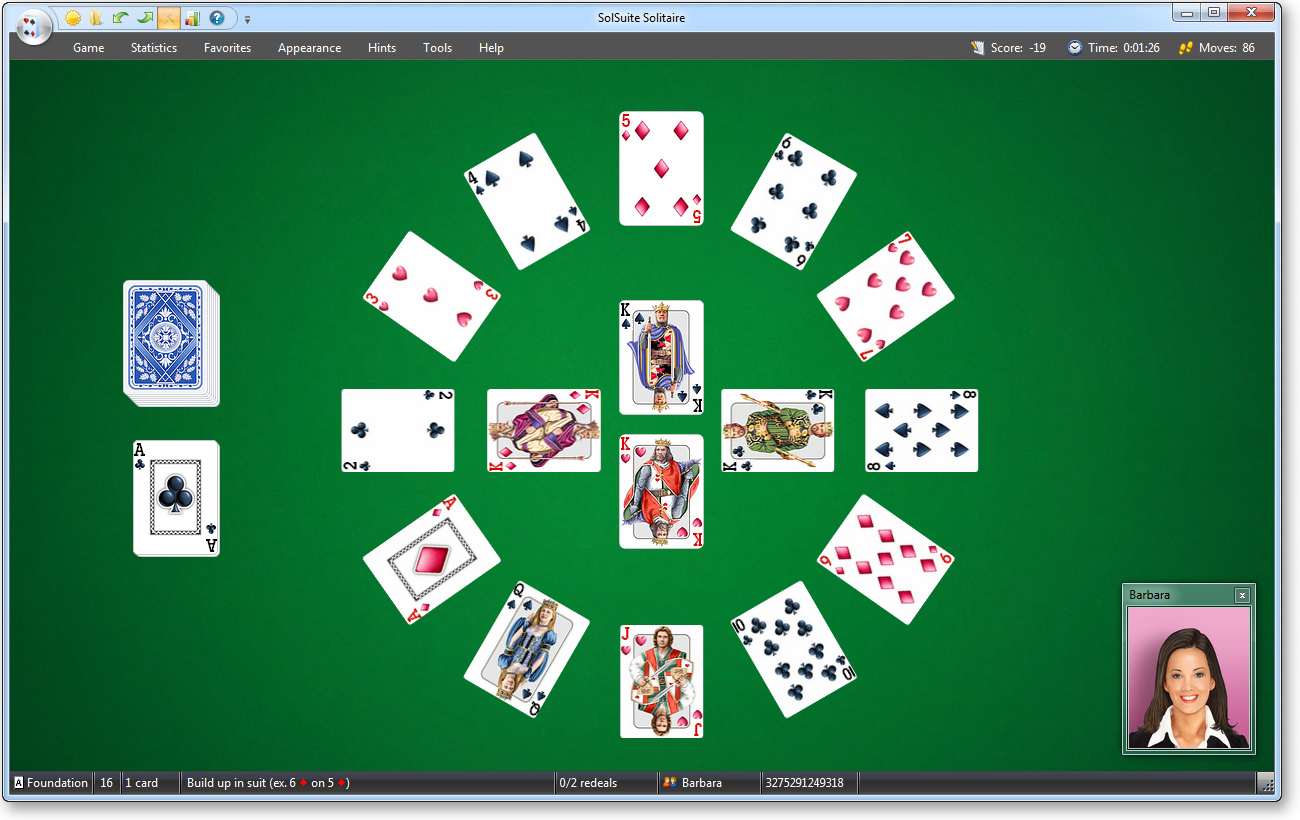Image resolution: width=1300 pixels, height=820 pixels.
Task: Open the Appearance menu
Action: pos(309,48)
